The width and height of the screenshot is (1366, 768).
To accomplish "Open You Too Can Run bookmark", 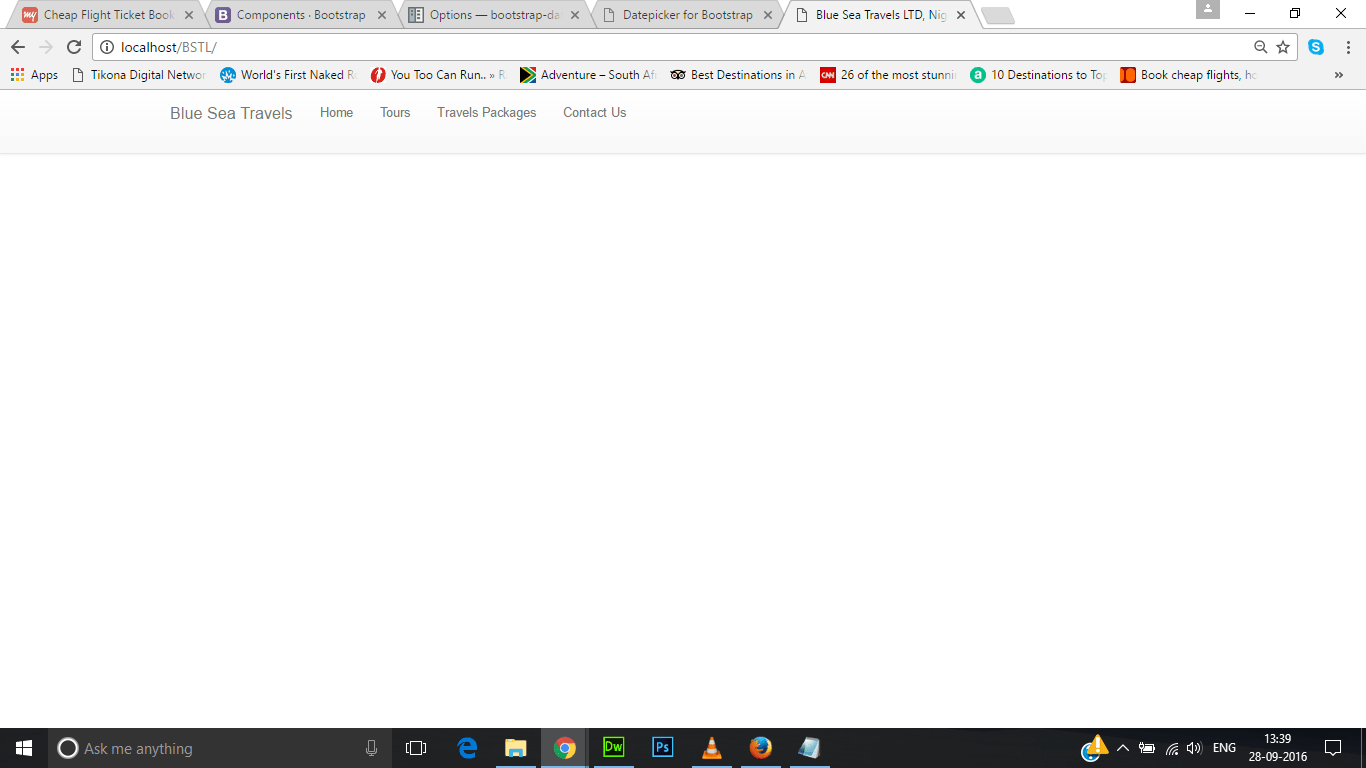I will click(x=438, y=75).
